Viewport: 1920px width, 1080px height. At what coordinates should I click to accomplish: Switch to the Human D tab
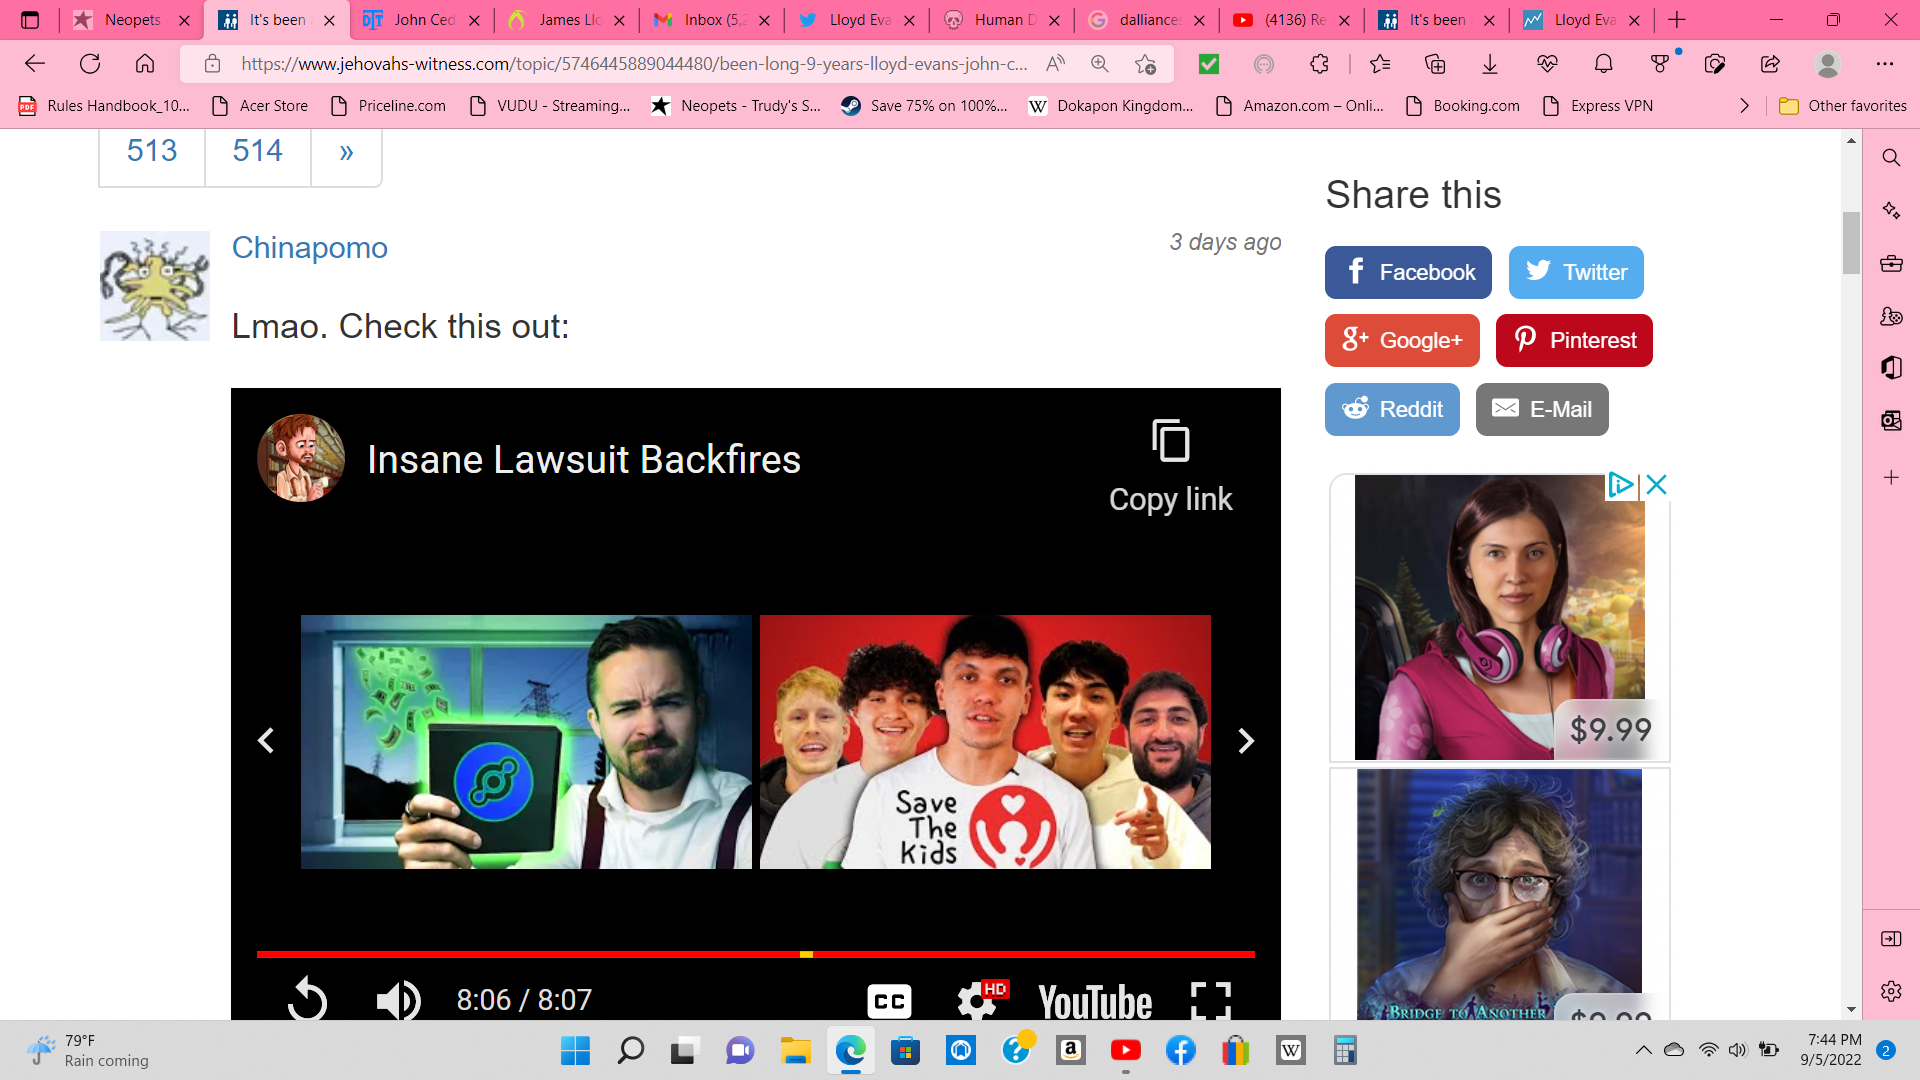click(1004, 20)
